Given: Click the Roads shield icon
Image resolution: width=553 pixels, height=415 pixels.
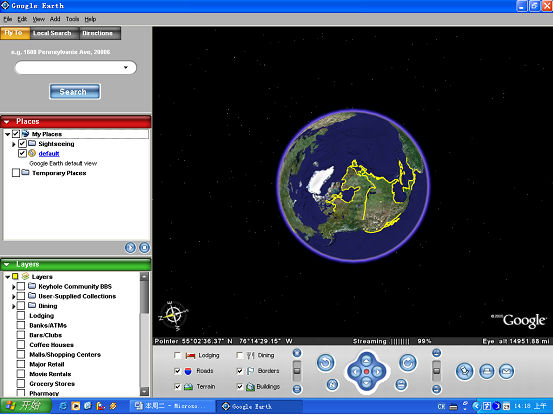Looking at the screenshot, I should point(188,371).
